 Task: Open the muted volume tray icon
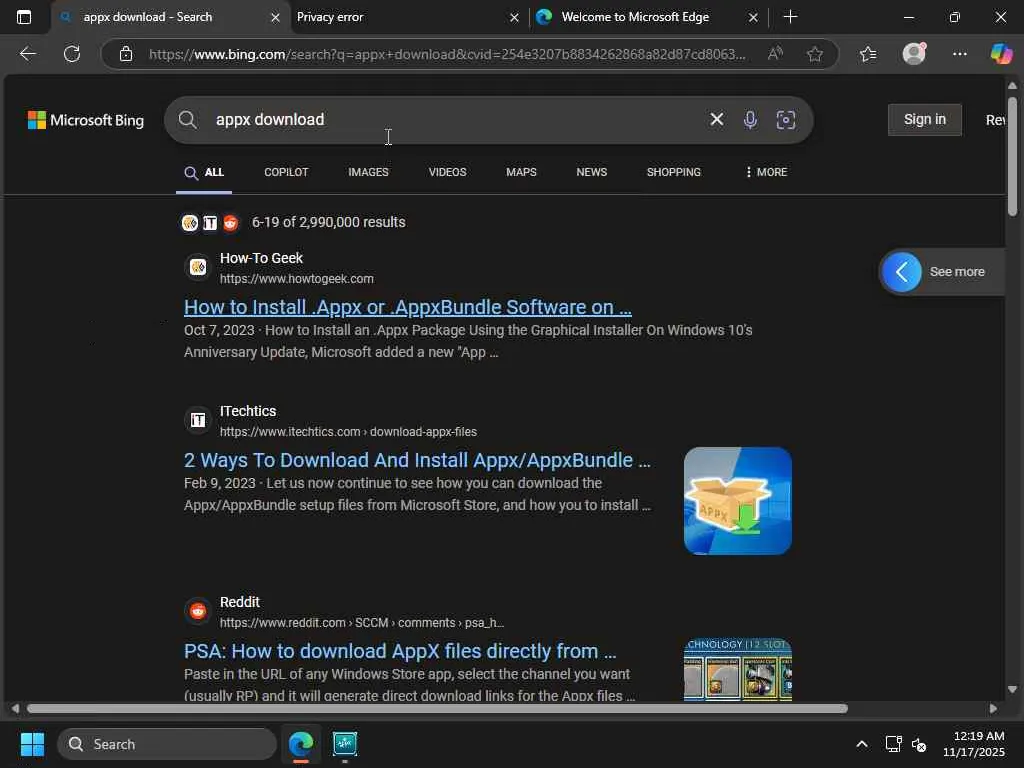[919, 744]
